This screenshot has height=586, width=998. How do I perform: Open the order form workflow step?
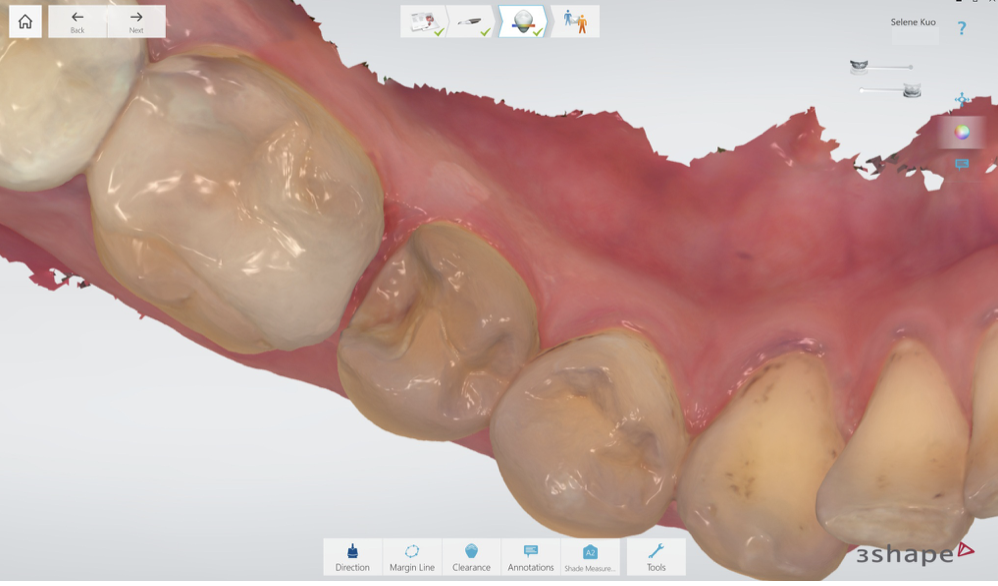coord(424,21)
